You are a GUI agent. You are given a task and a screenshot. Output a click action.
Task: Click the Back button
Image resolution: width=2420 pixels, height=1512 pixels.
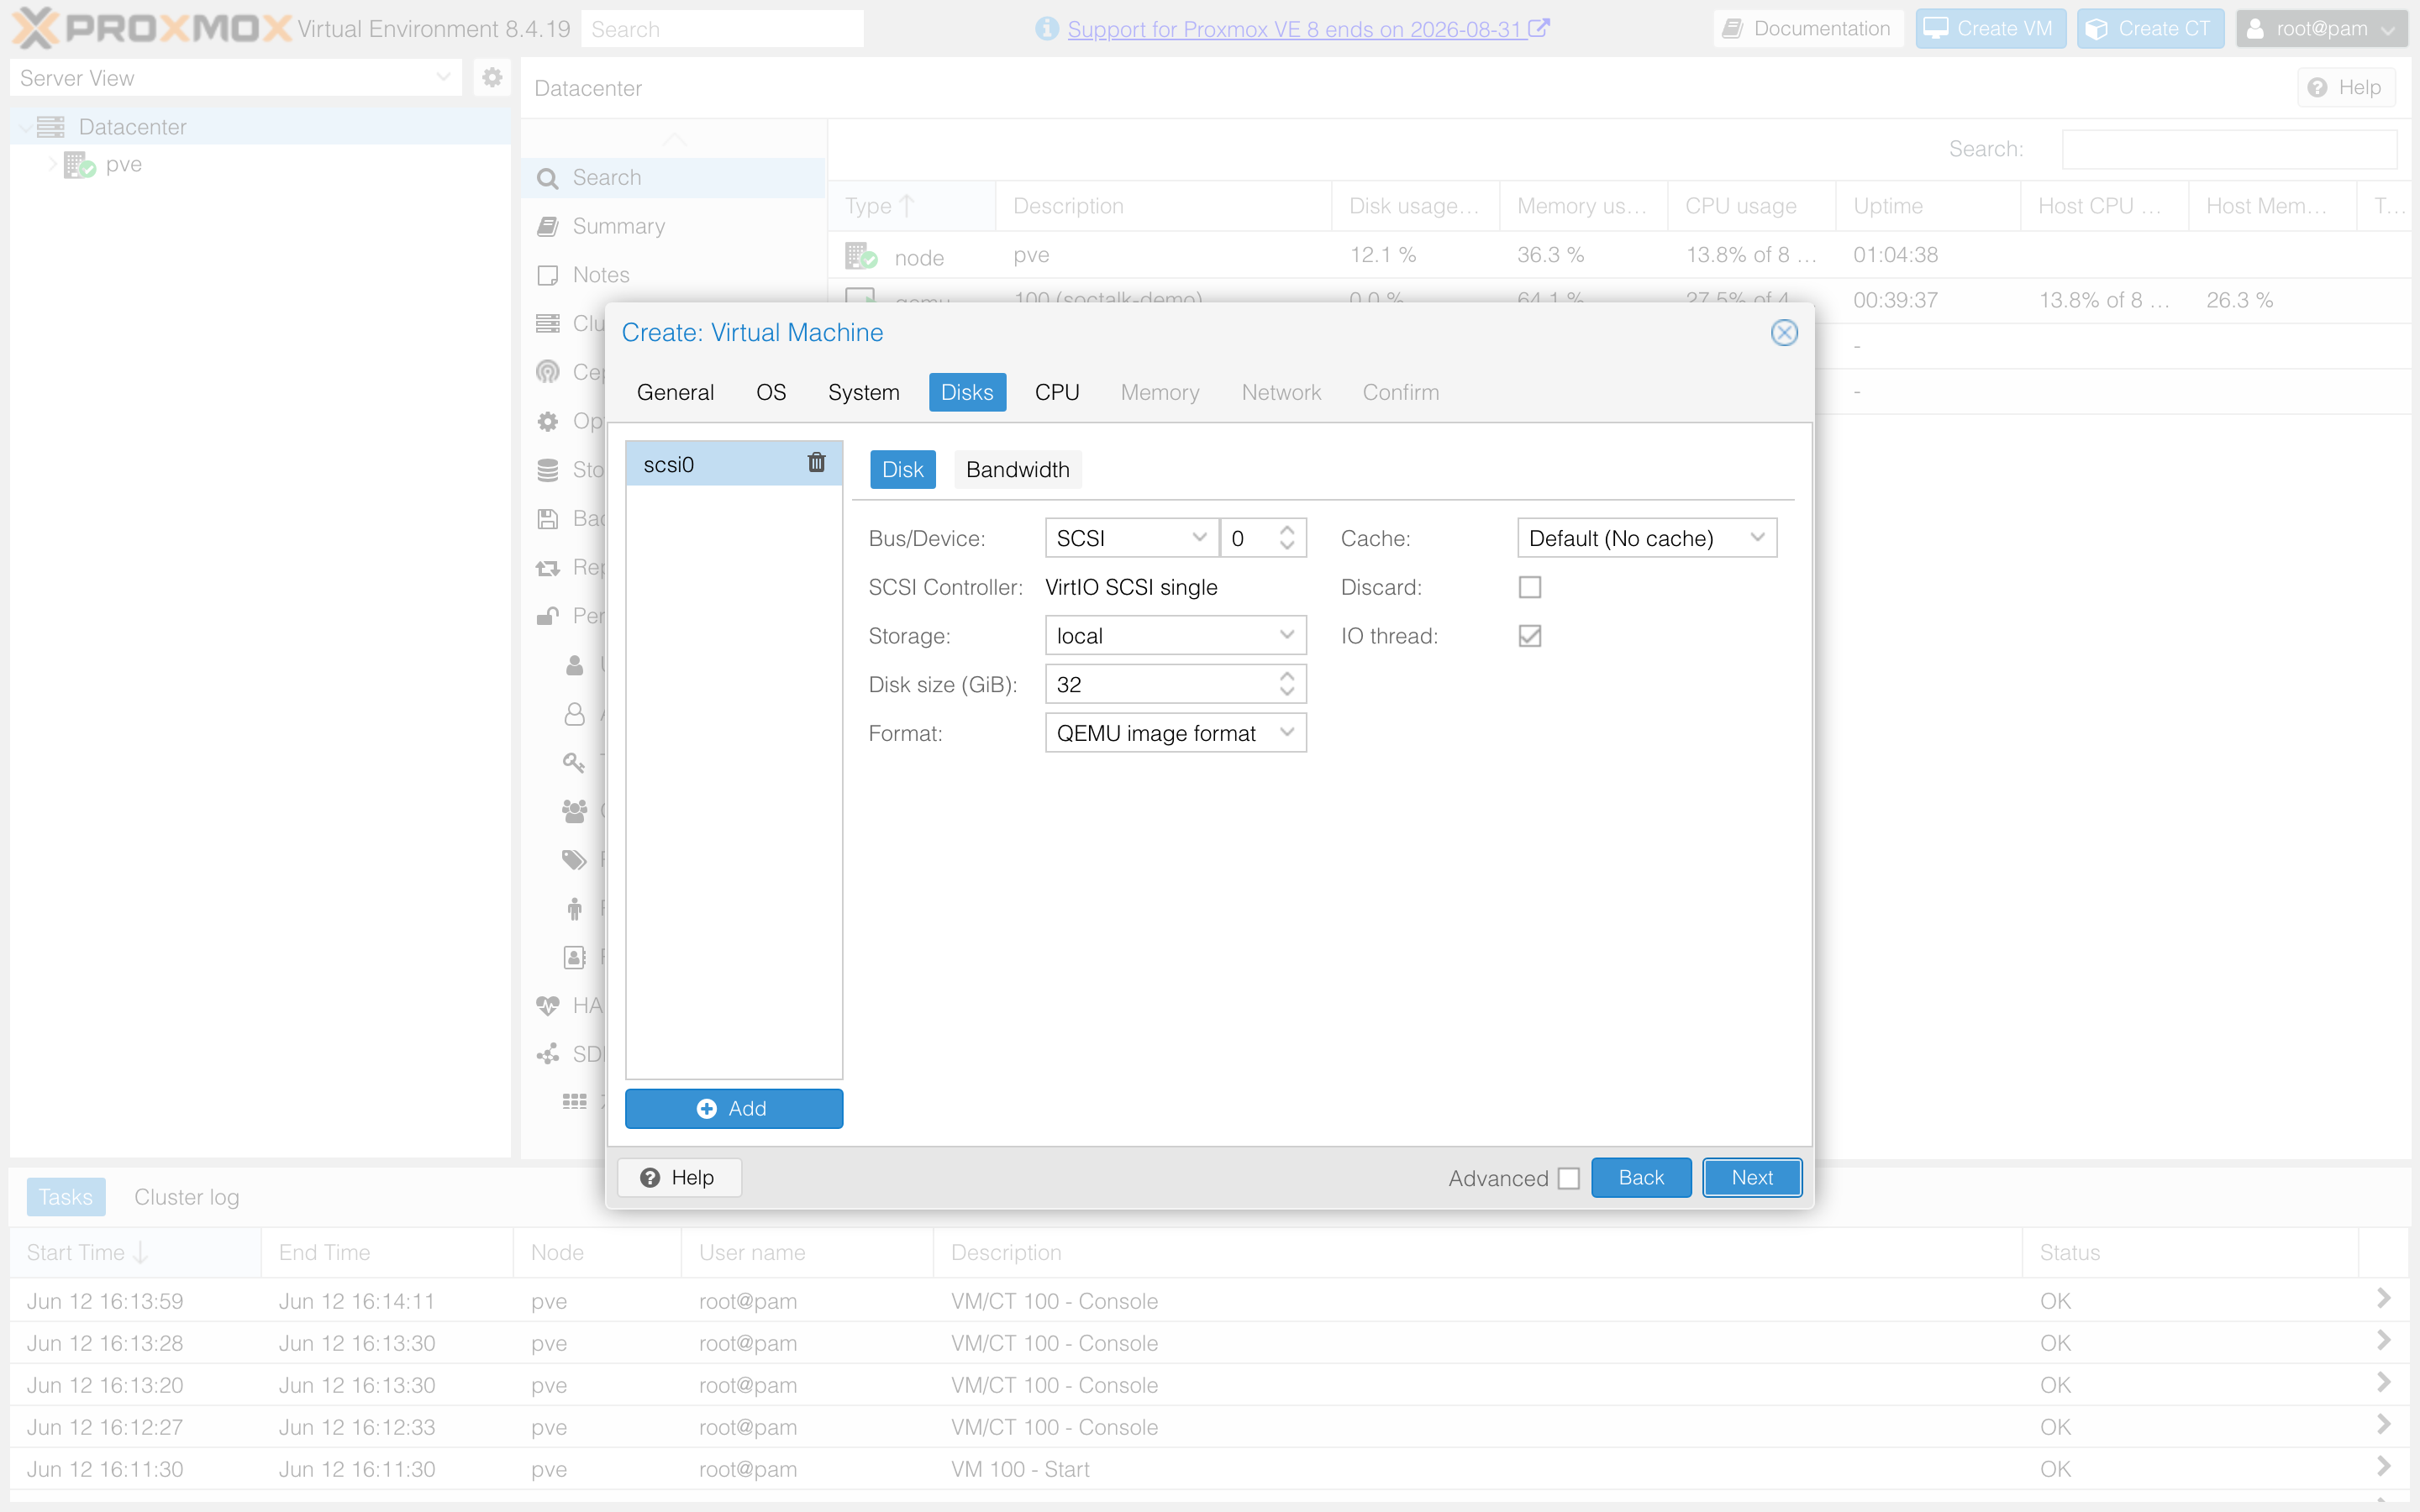coord(1641,1177)
